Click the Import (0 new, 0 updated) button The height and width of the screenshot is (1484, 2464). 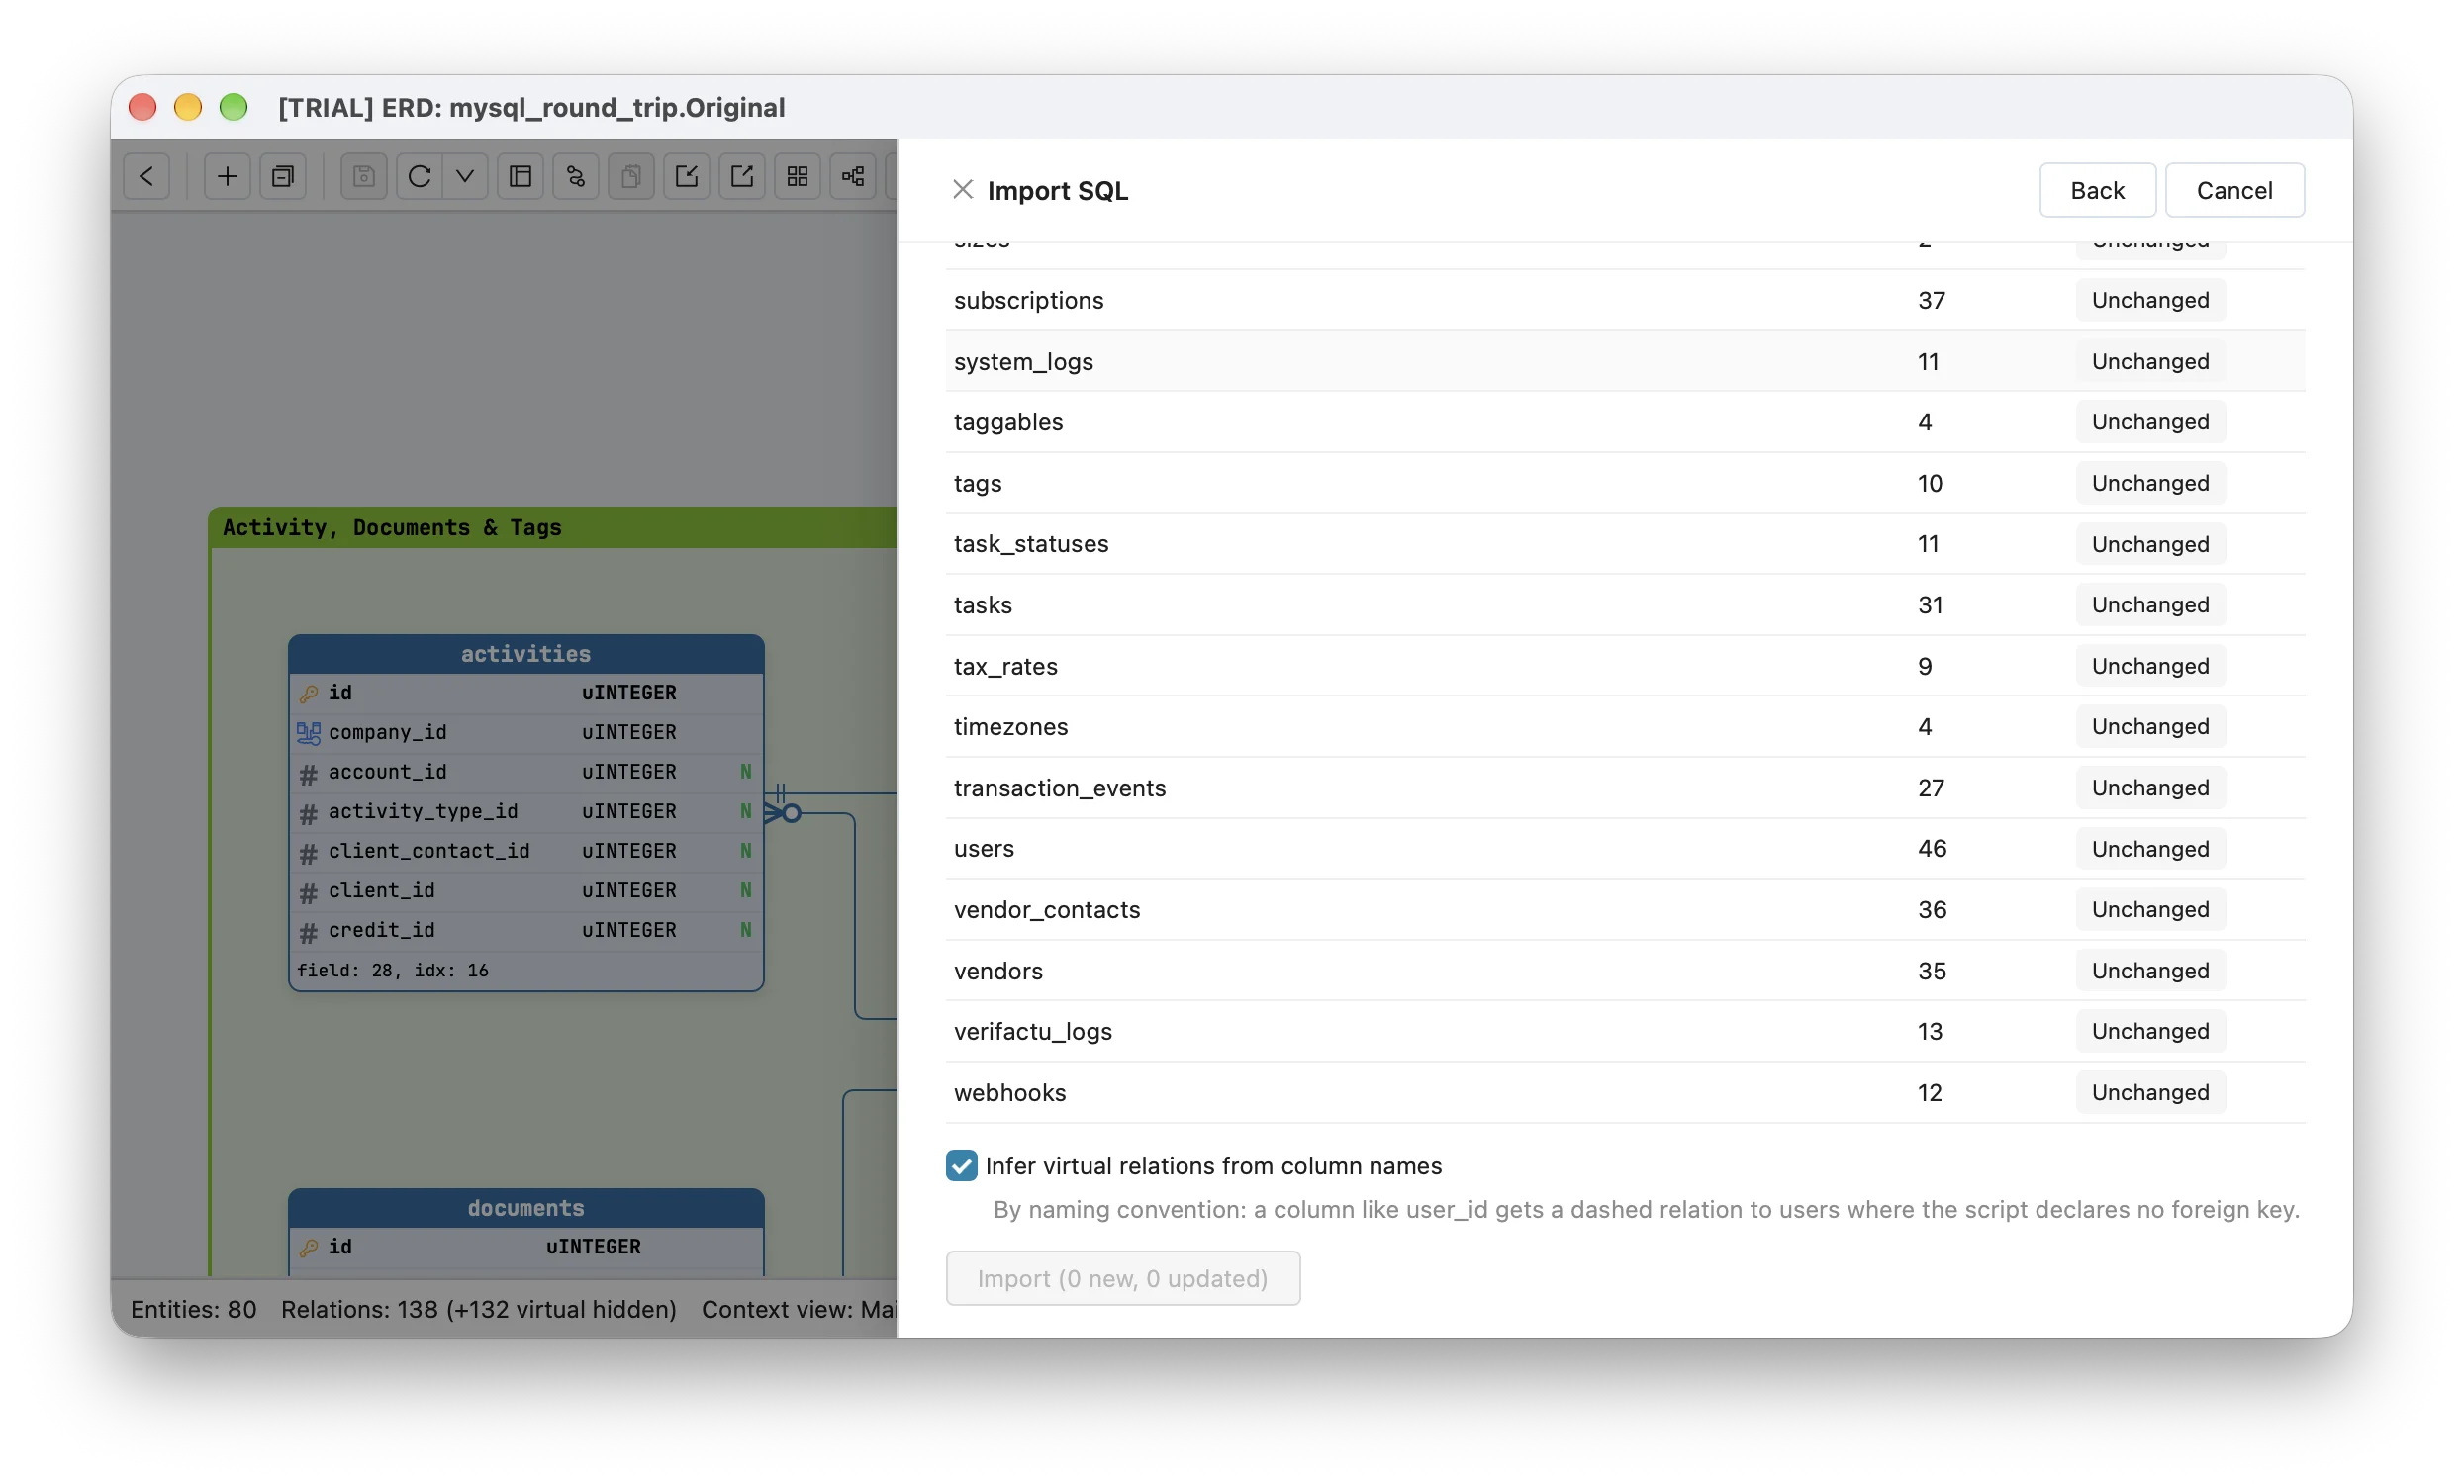point(1123,1278)
